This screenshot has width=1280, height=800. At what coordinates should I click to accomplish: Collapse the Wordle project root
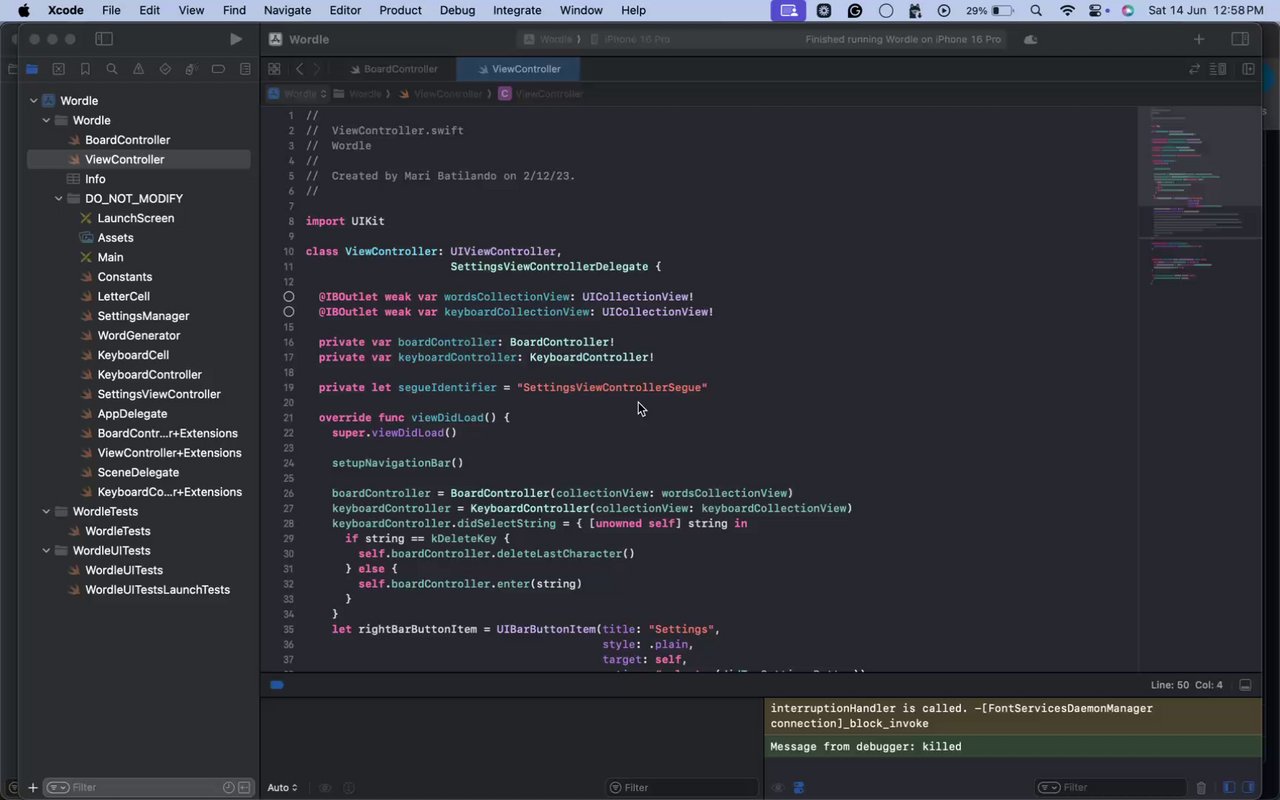(34, 101)
